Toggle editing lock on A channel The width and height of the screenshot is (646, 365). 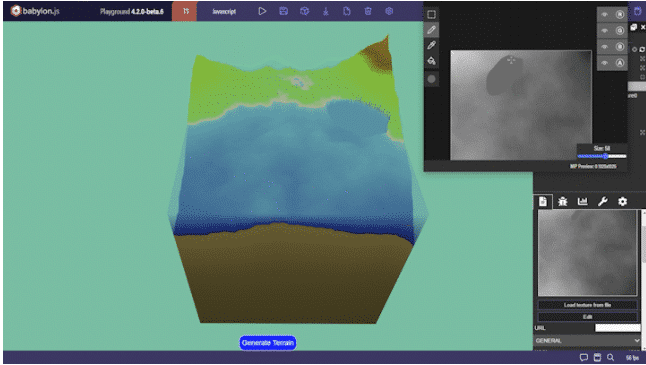point(620,63)
